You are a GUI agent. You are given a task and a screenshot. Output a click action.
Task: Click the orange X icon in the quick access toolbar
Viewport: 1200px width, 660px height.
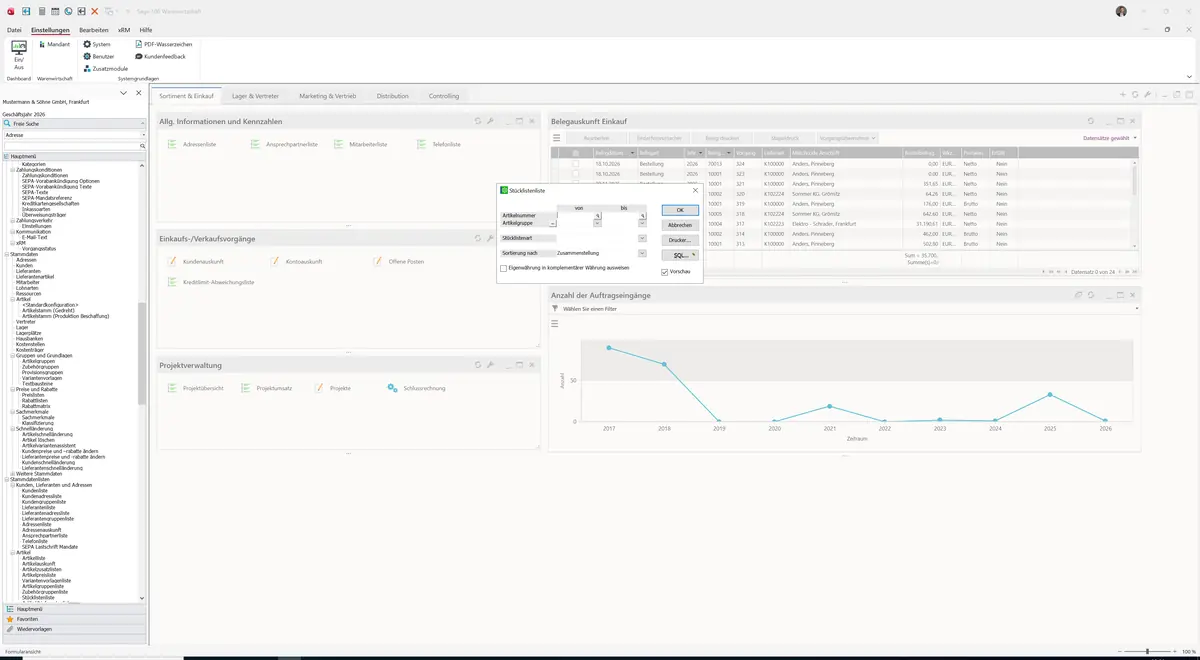(x=94, y=11)
